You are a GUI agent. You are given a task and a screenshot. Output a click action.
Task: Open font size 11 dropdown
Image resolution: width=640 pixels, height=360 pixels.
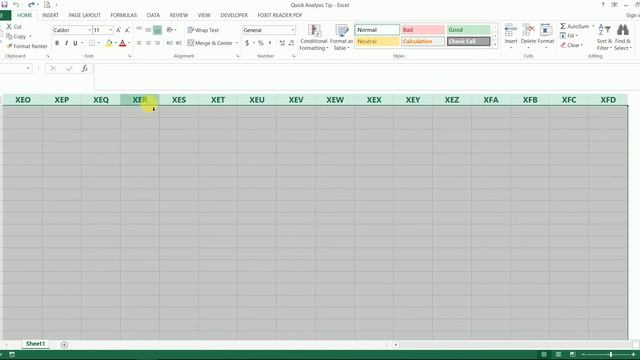110,30
